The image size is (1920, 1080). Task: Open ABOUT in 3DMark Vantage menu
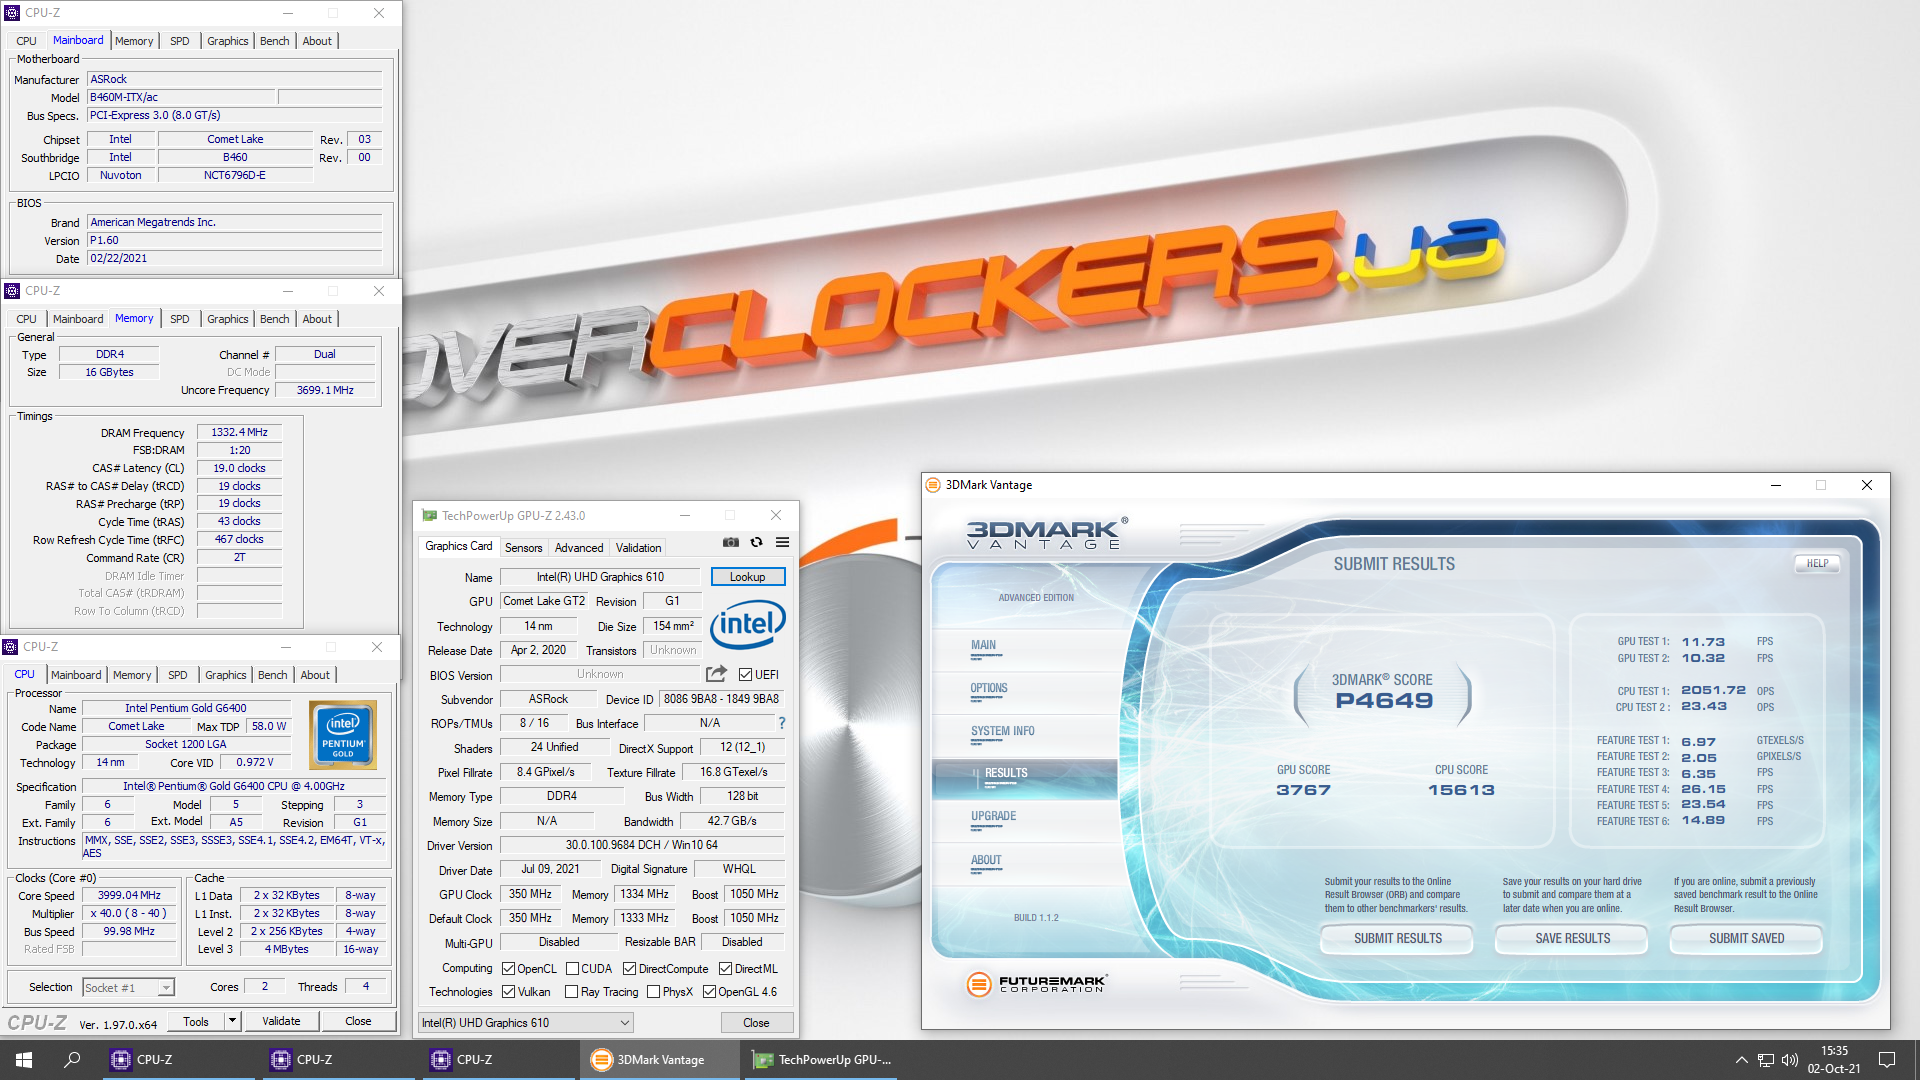tap(986, 860)
